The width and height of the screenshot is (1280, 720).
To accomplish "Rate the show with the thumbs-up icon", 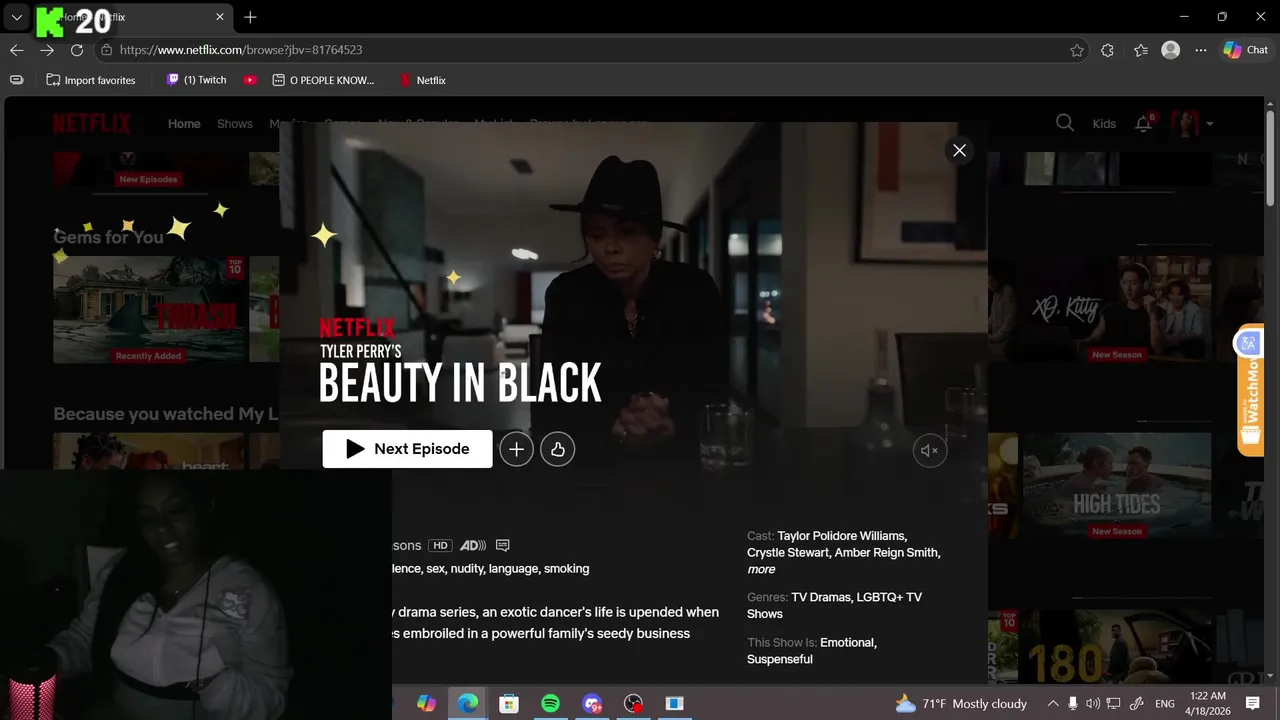I will (558, 450).
